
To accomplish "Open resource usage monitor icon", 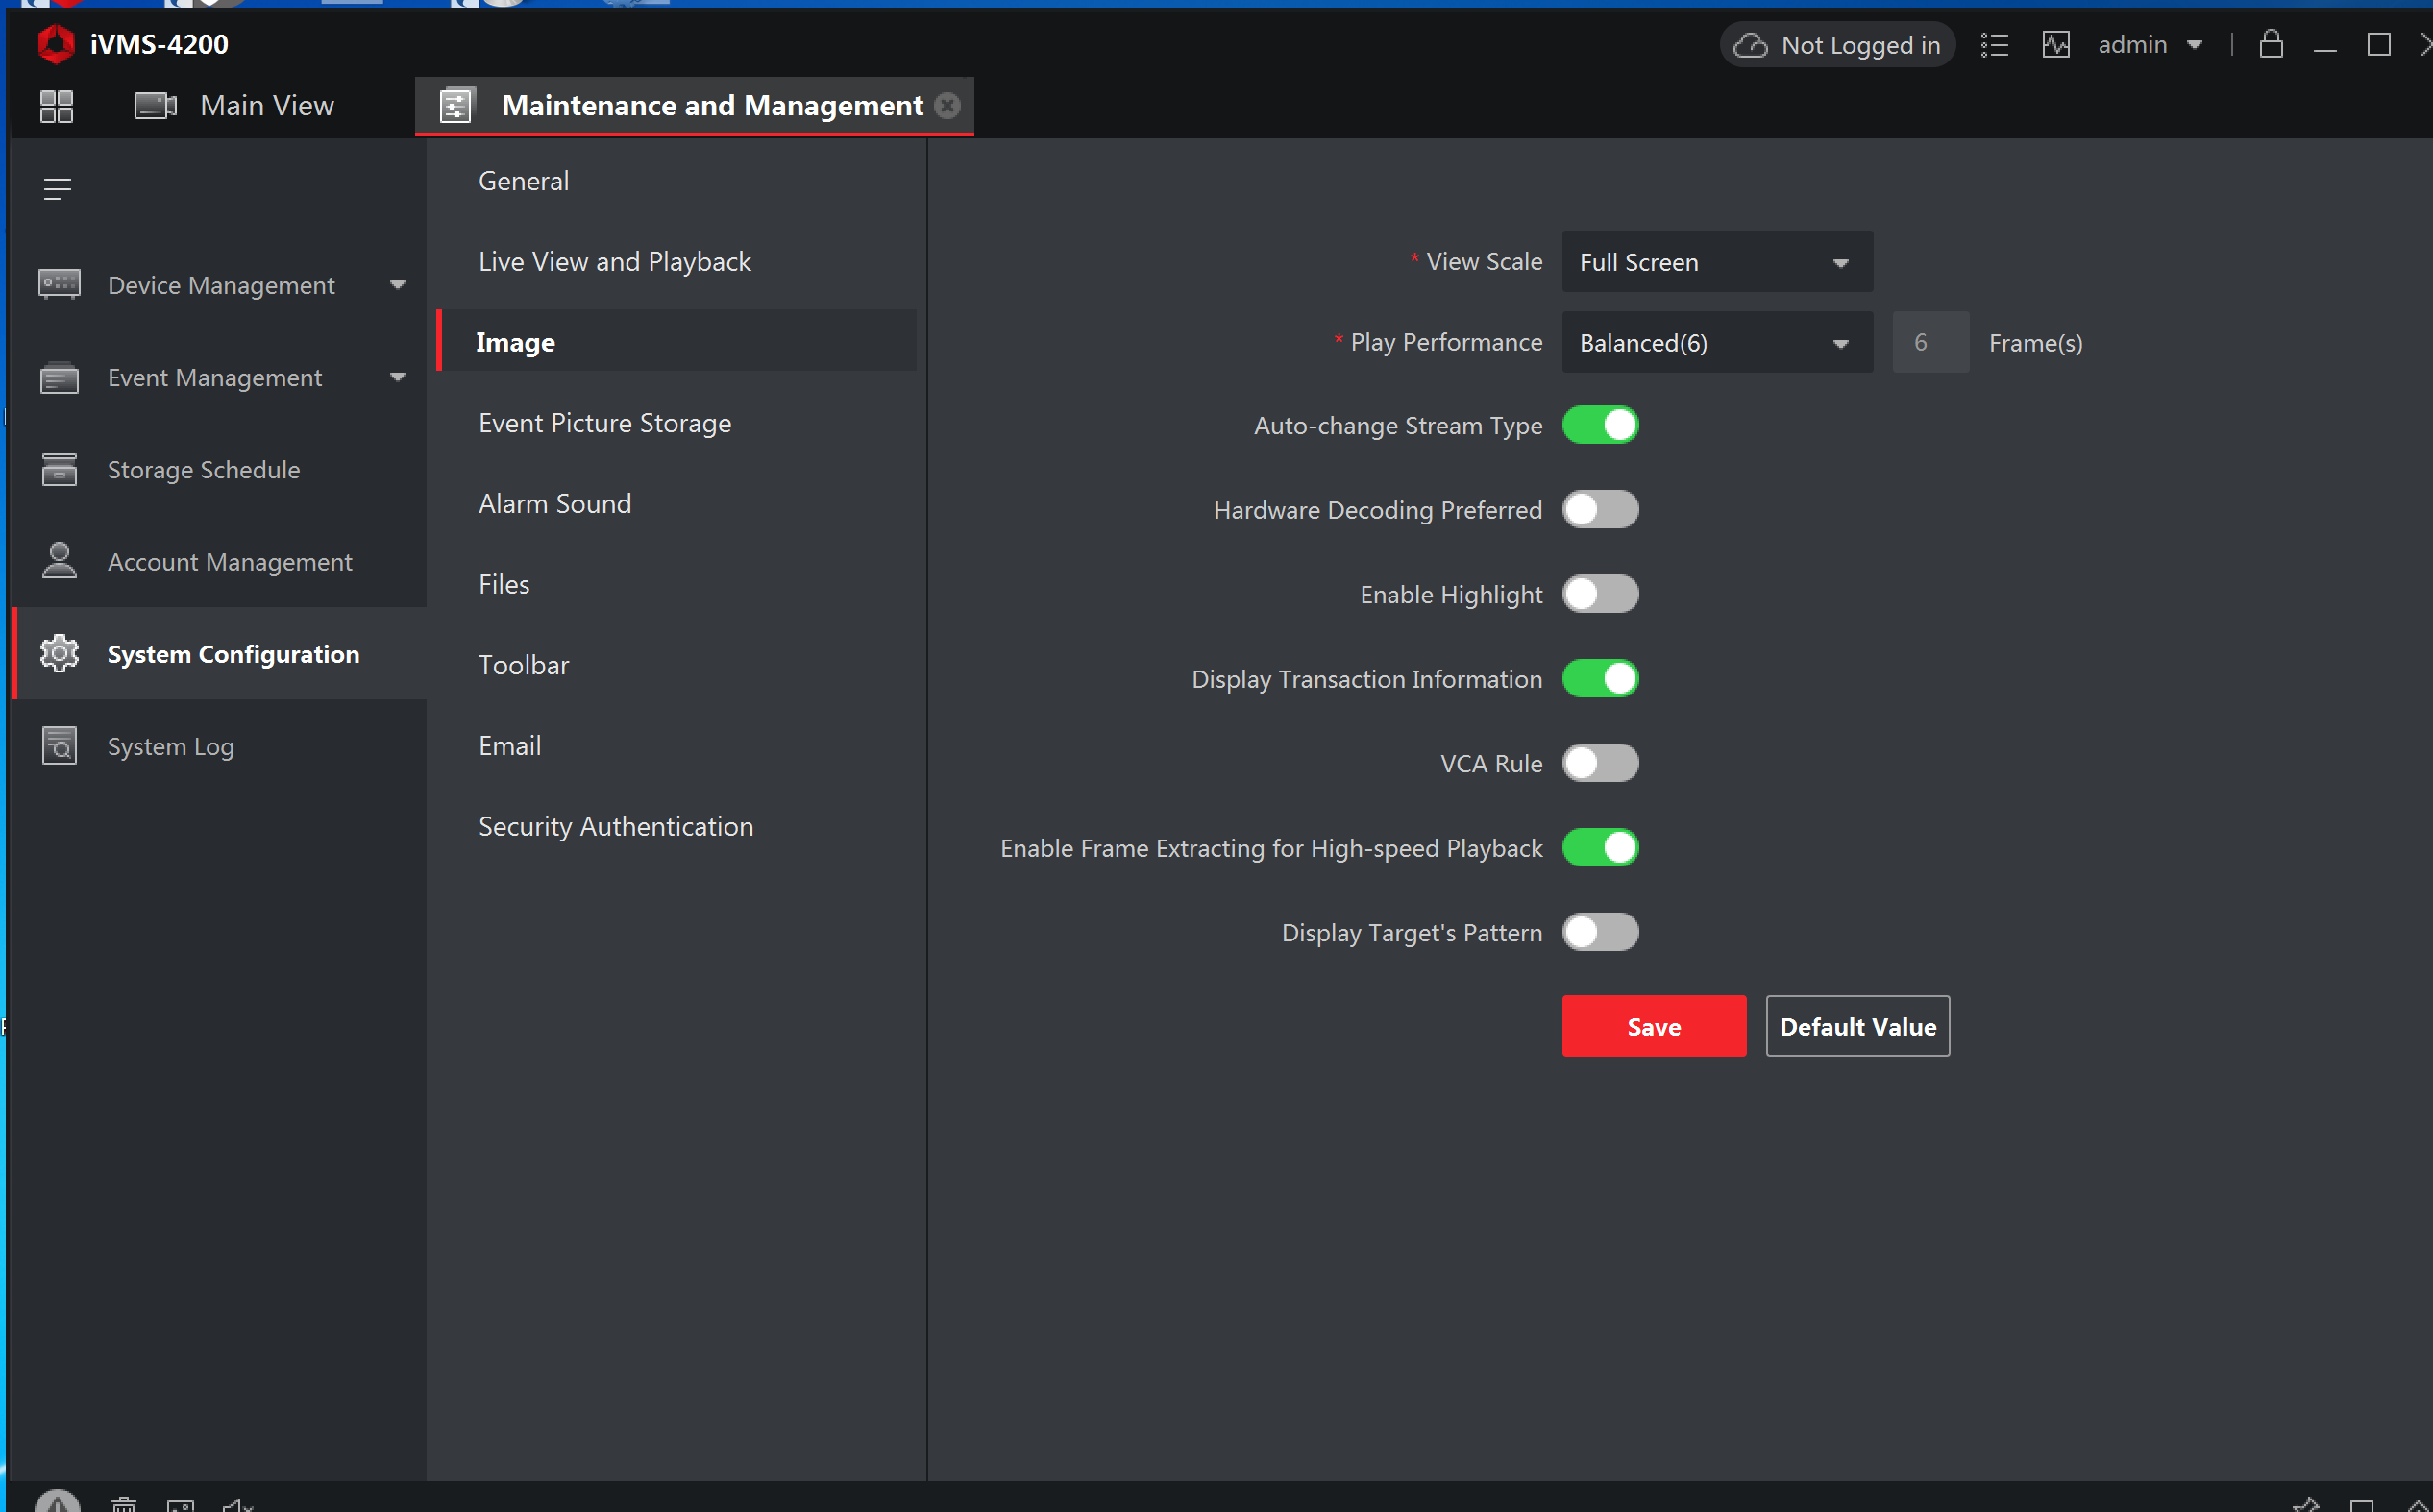I will point(2055,45).
